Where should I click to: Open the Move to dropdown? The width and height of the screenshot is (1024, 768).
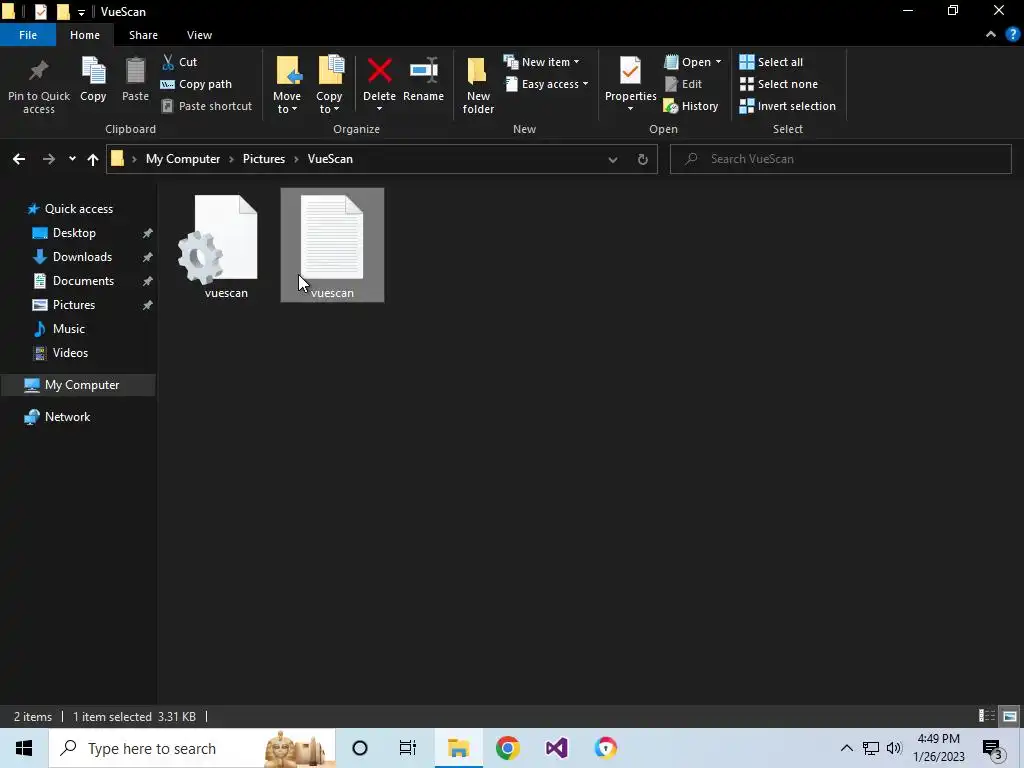click(x=287, y=85)
